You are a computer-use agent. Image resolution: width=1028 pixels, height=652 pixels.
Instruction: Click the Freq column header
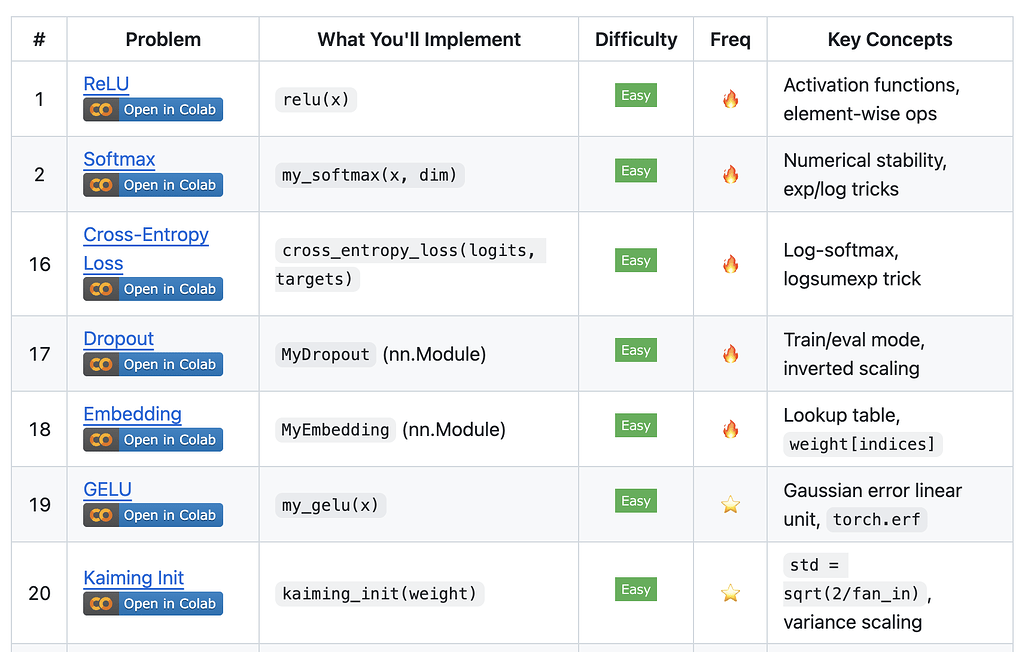click(x=730, y=39)
